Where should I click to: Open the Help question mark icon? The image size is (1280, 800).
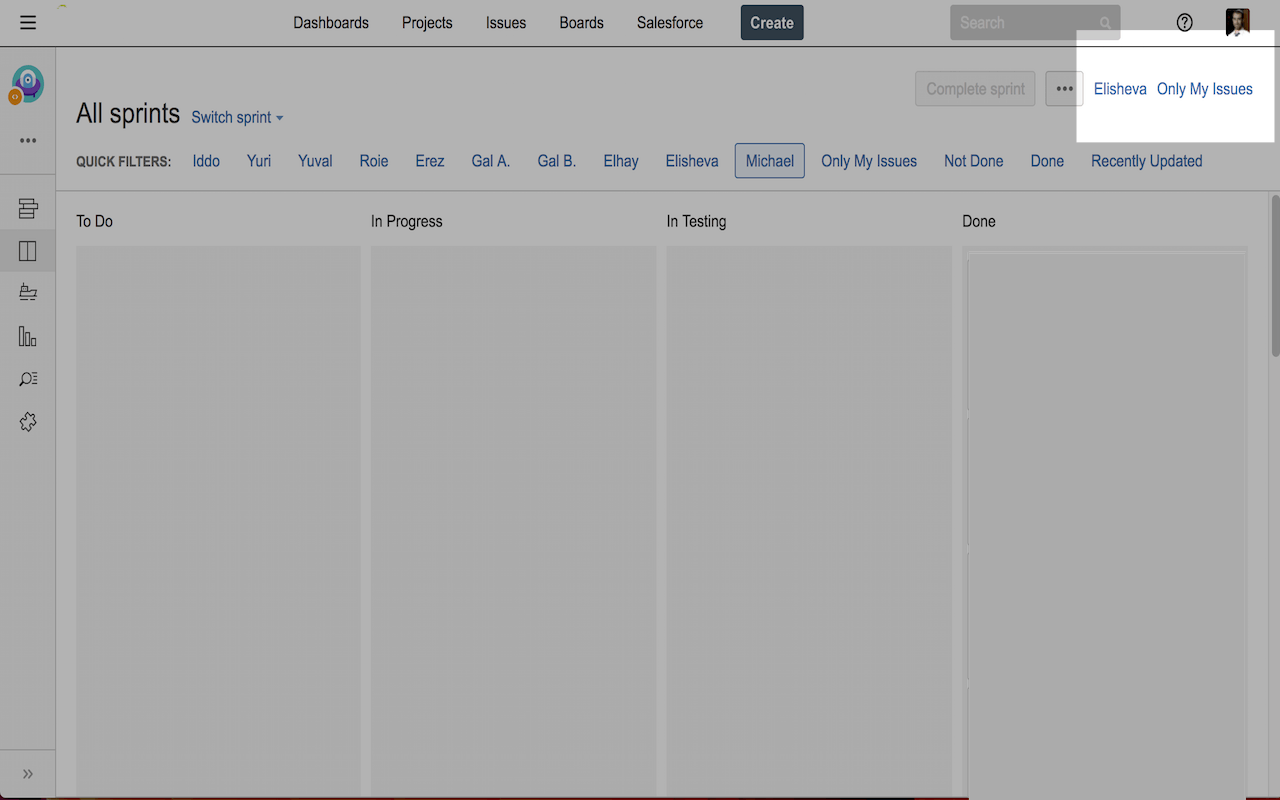[x=1183, y=22]
